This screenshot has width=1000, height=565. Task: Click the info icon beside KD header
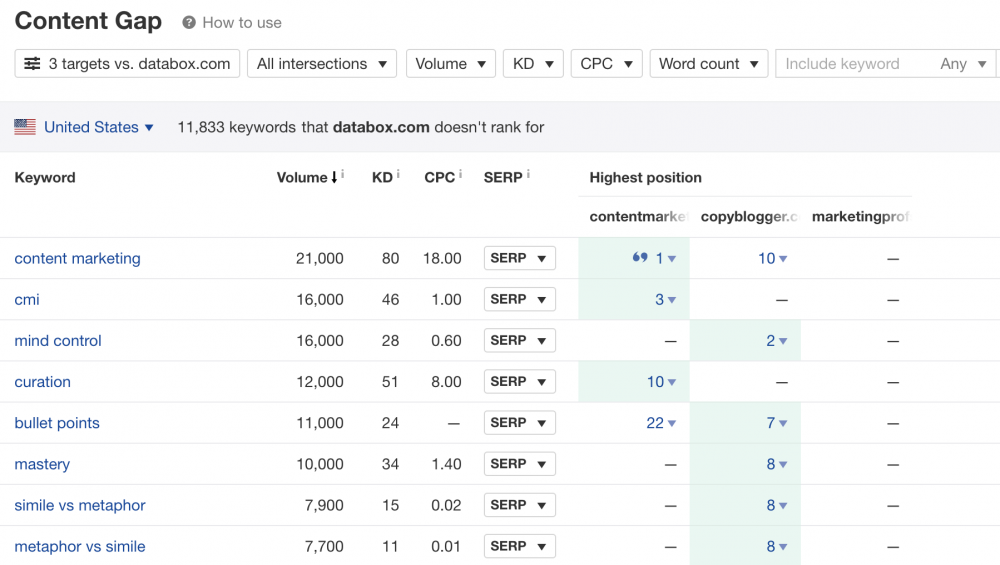click(398, 174)
